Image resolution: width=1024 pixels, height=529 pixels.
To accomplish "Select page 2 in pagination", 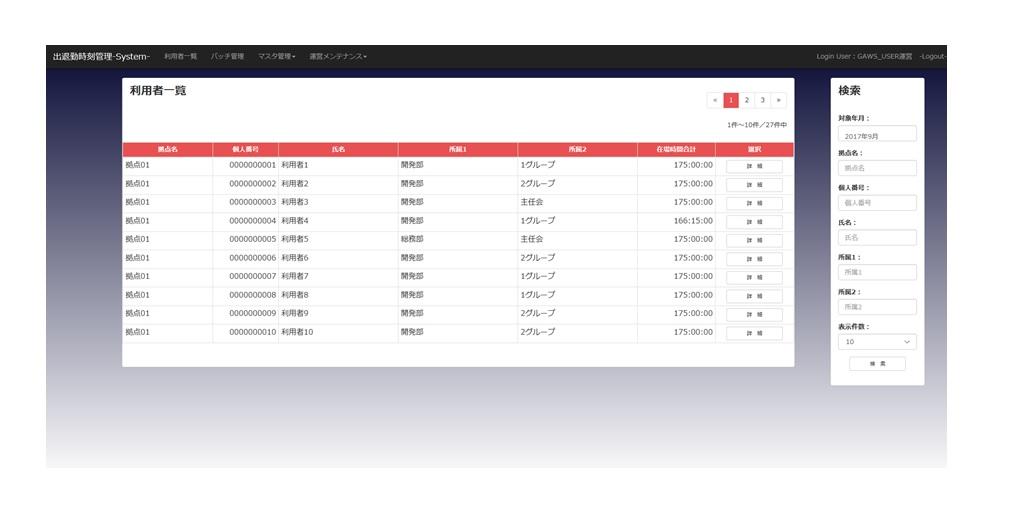I will pyautogui.click(x=746, y=100).
